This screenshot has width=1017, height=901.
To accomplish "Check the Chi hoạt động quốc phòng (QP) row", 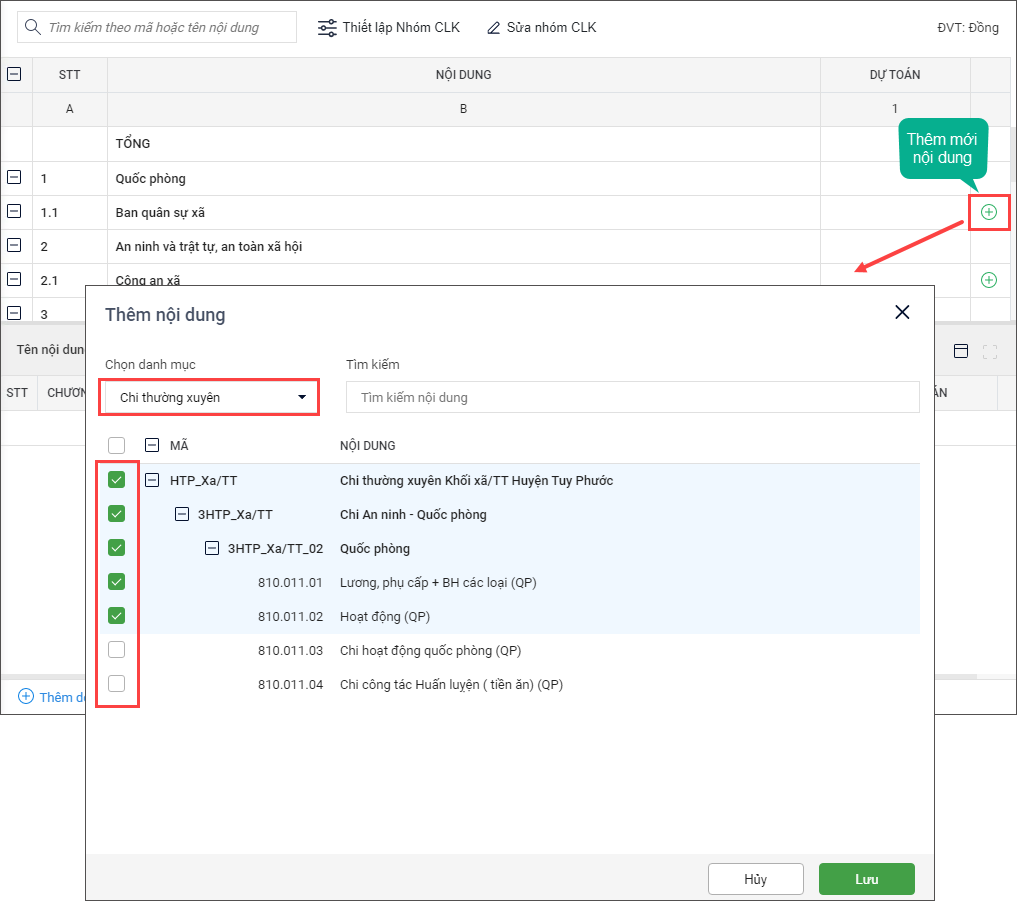I will [x=117, y=650].
